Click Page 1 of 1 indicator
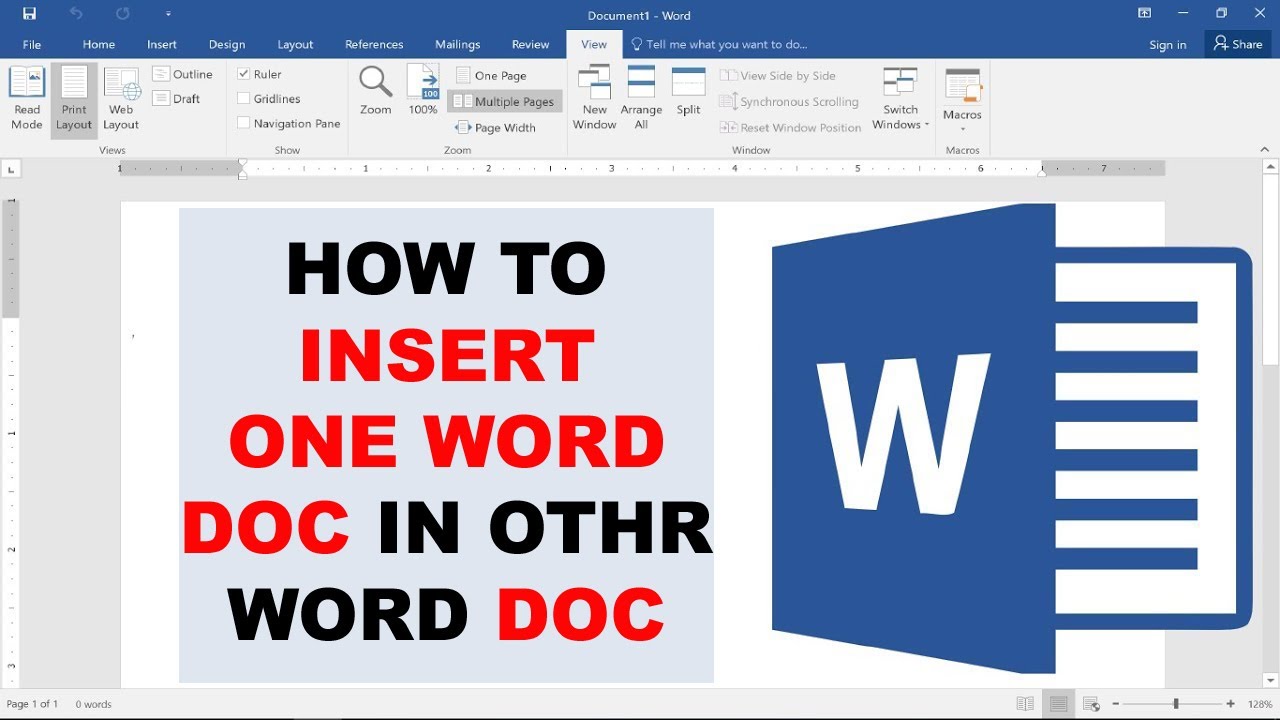Screen dimensions: 1280x720 33,704
